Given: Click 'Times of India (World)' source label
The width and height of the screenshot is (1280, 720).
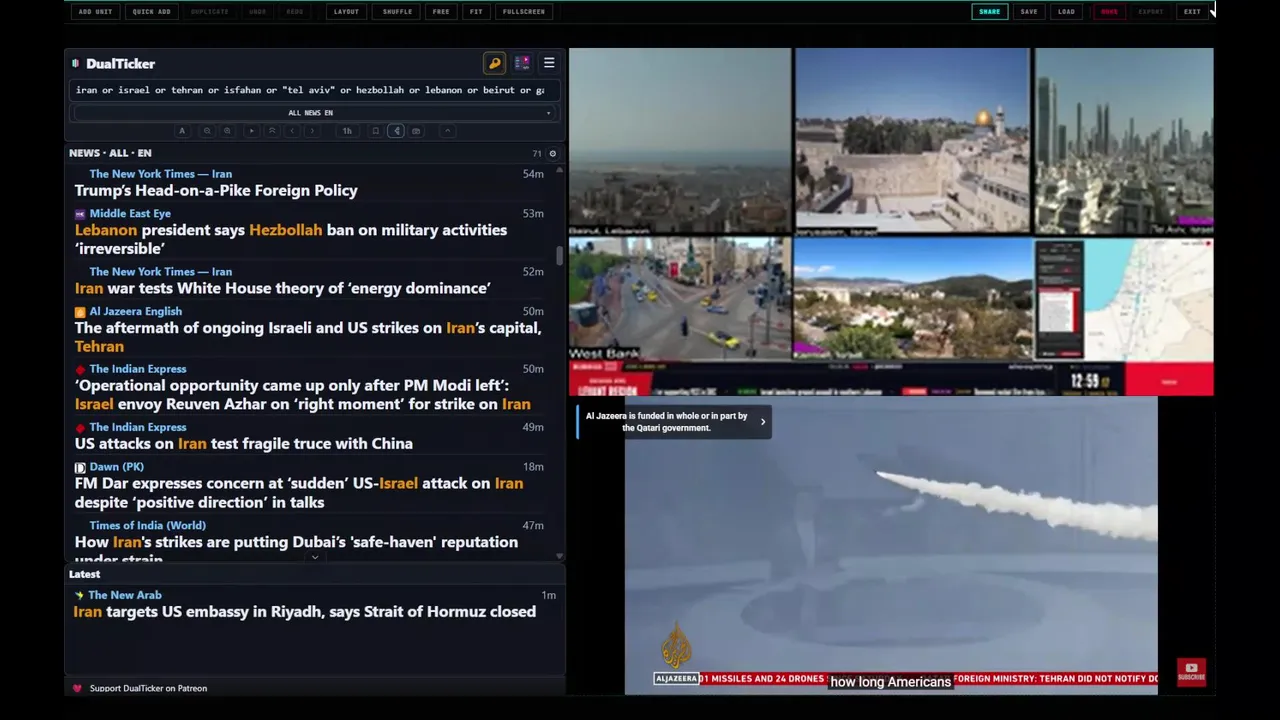Looking at the screenshot, I should coord(148,526).
